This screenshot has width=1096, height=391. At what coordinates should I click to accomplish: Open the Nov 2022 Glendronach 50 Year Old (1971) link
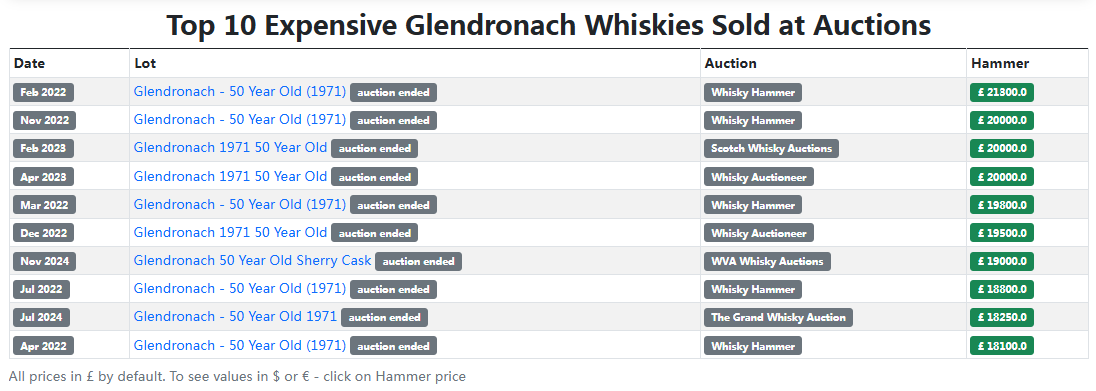click(x=240, y=120)
